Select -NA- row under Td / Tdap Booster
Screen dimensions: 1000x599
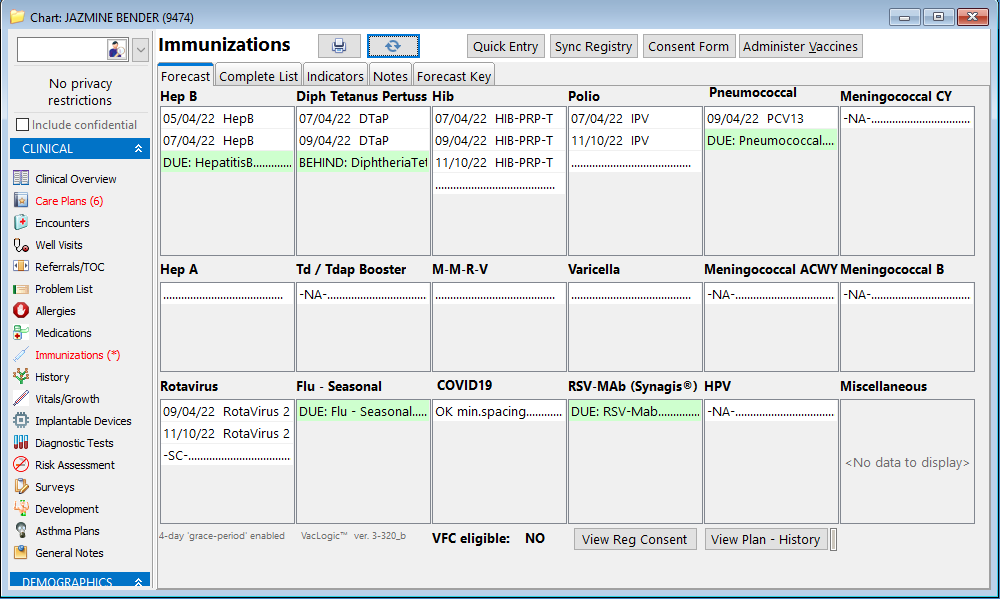point(363,295)
